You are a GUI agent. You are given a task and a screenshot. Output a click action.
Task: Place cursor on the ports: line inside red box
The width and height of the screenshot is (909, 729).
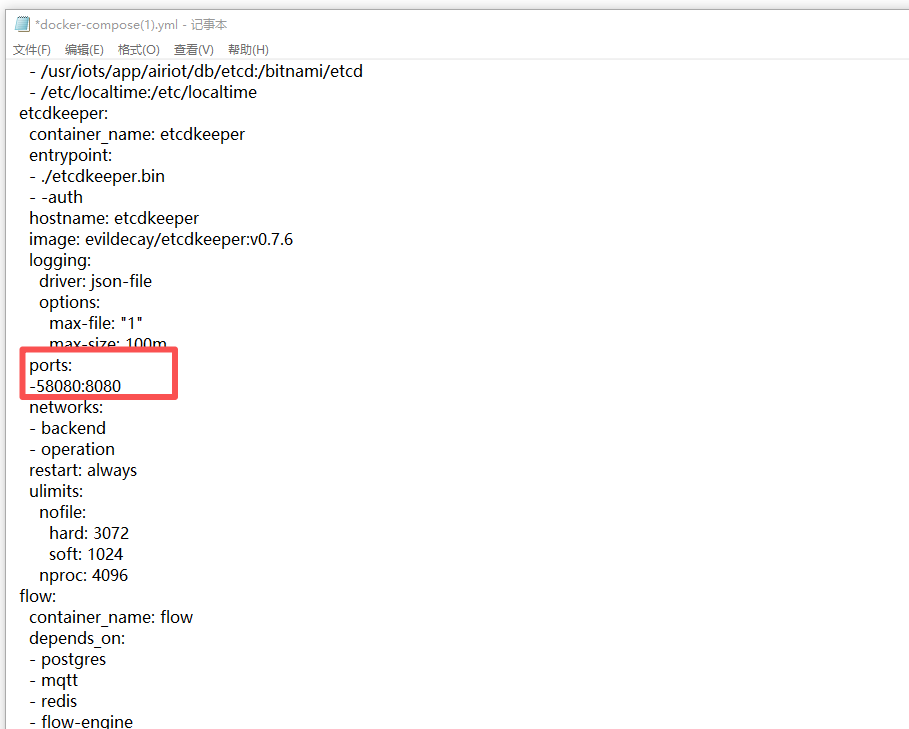(x=50, y=365)
